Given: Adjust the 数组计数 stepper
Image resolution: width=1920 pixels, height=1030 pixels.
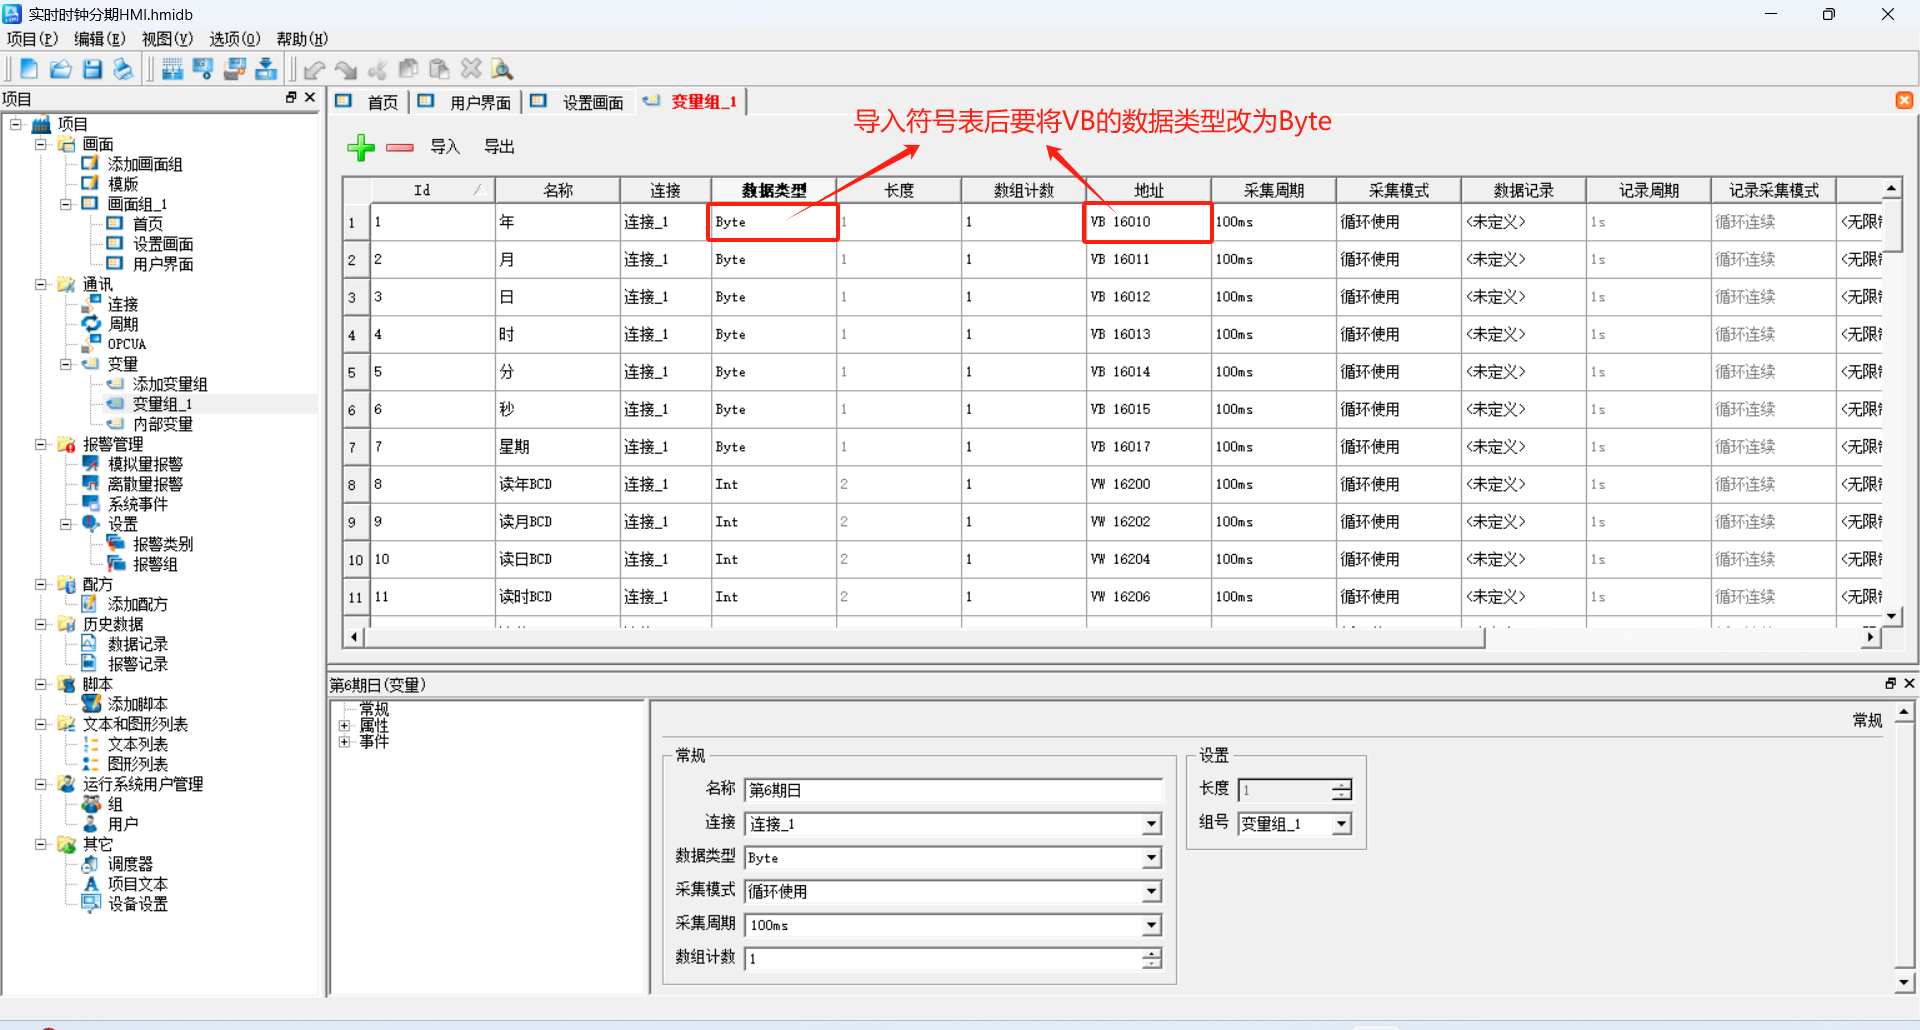Looking at the screenshot, I should tap(1152, 959).
